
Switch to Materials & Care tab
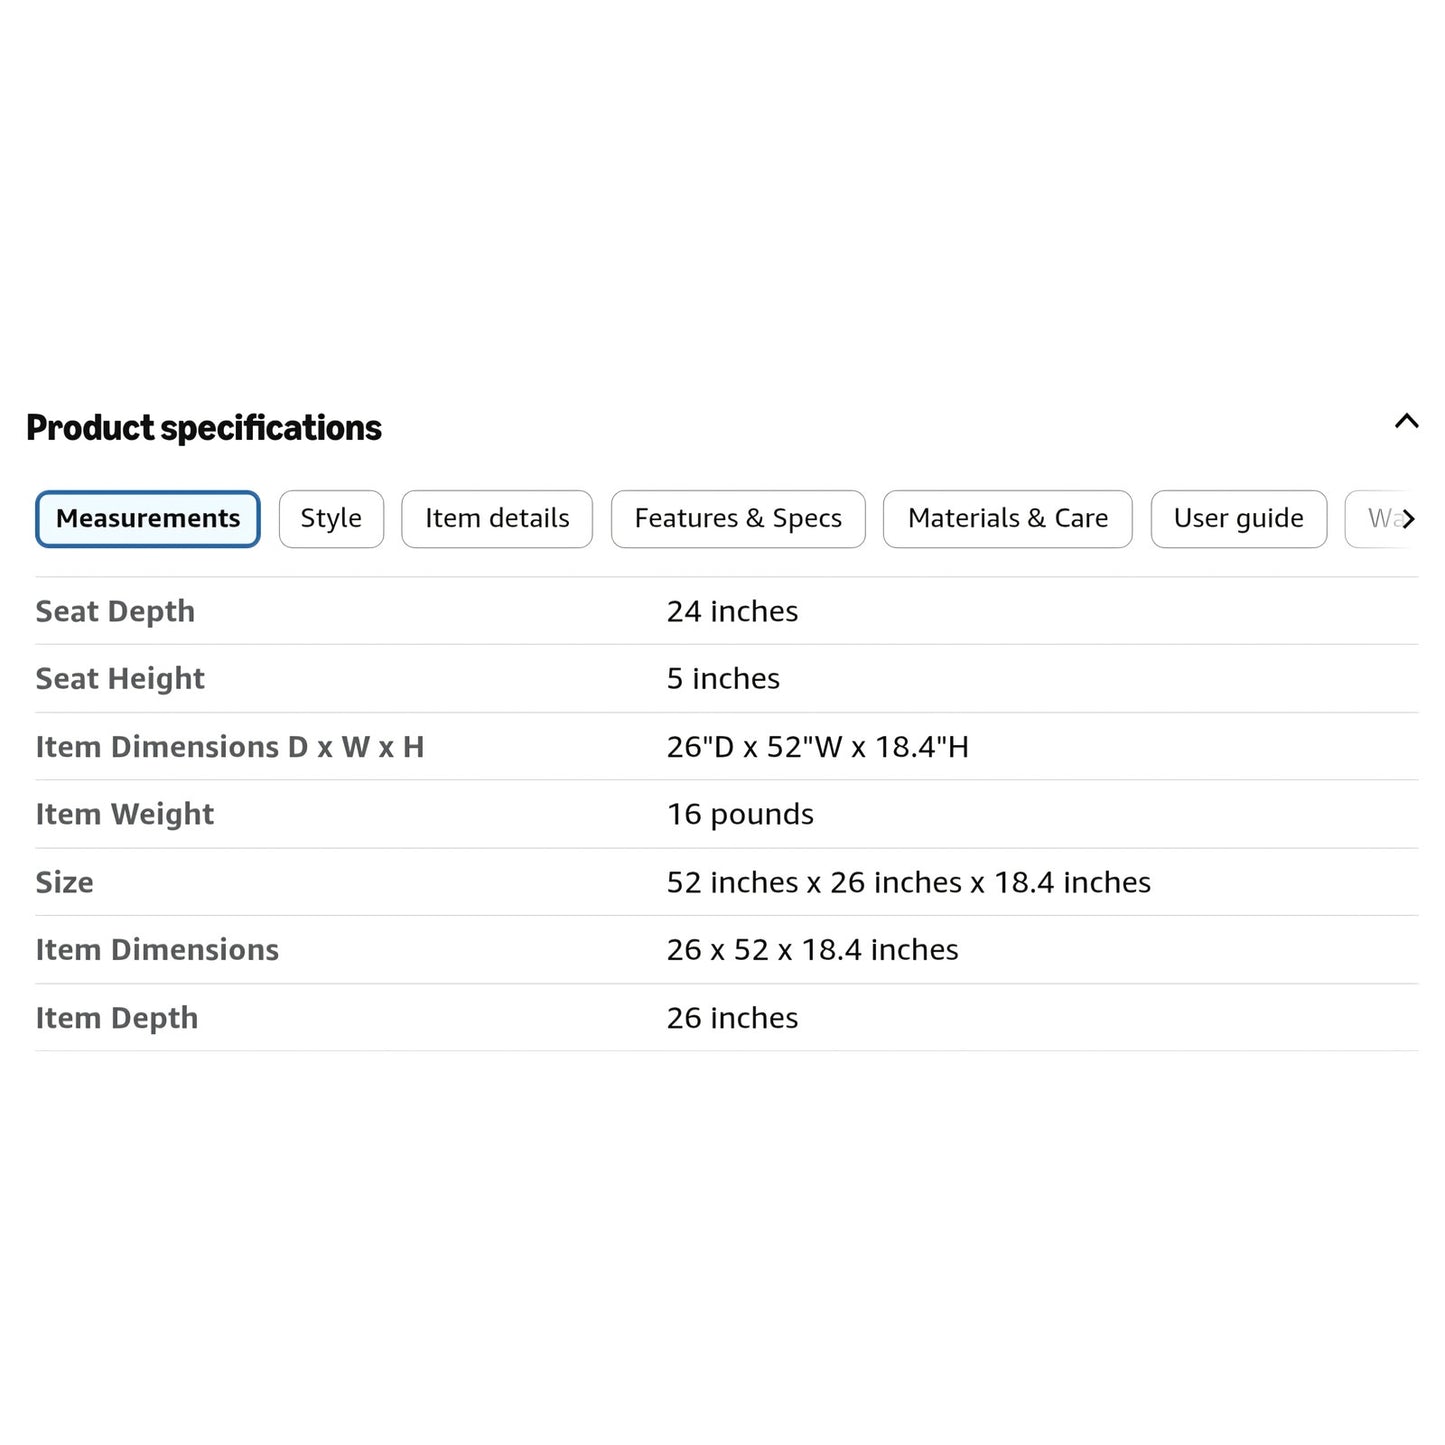coord(1008,519)
